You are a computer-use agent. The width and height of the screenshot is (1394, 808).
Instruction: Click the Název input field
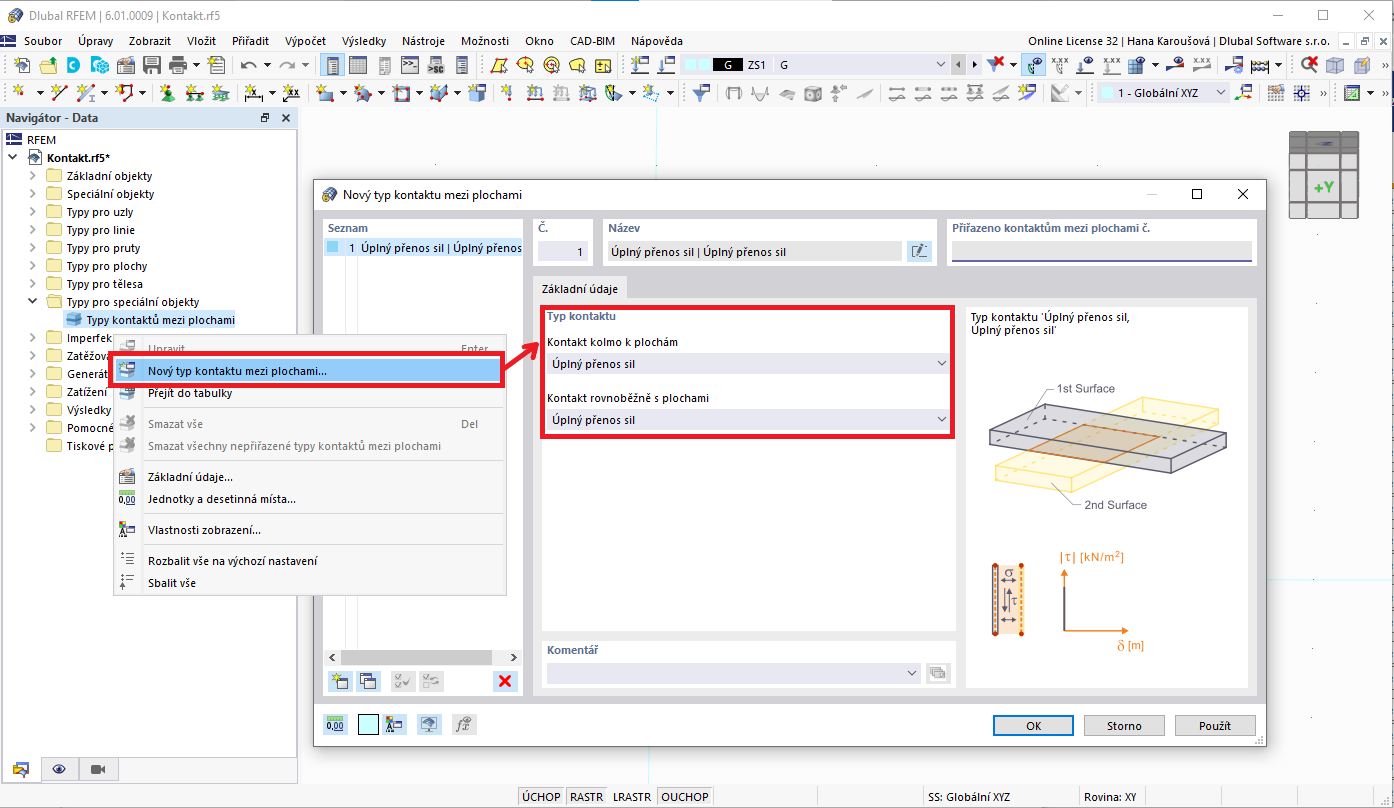[x=755, y=252]
